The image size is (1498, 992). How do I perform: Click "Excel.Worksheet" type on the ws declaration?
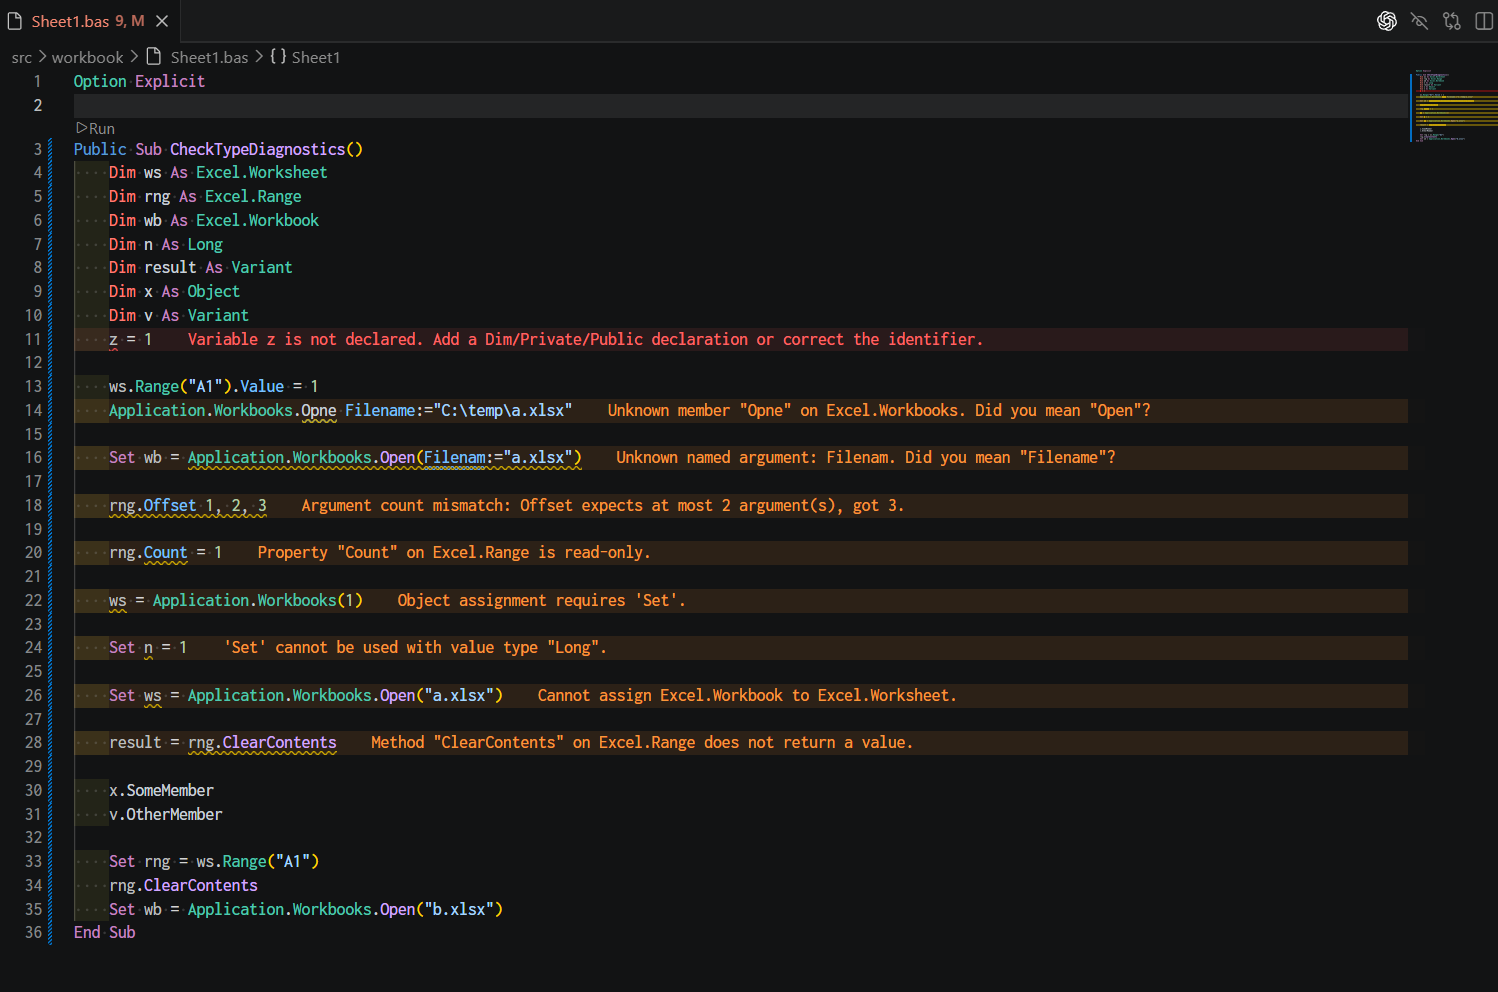pyautogui.click(x=261, y=173)
